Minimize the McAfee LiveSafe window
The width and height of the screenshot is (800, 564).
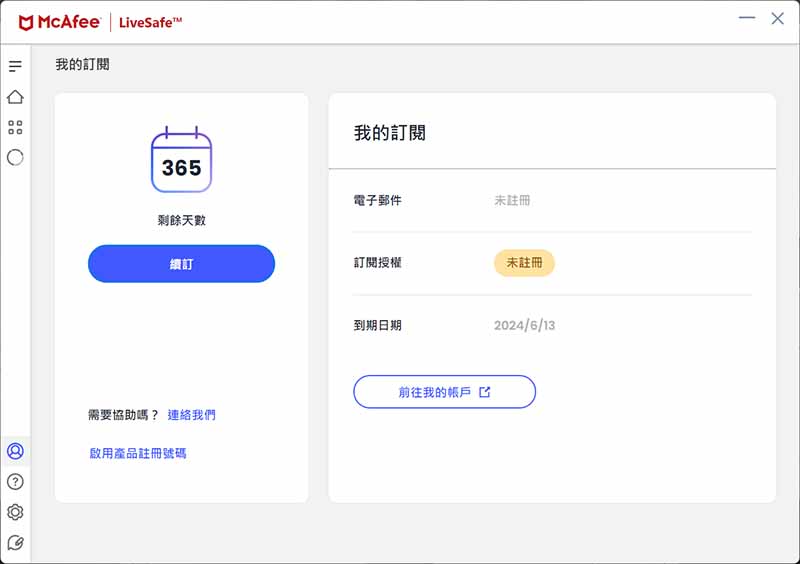point(747,18)
